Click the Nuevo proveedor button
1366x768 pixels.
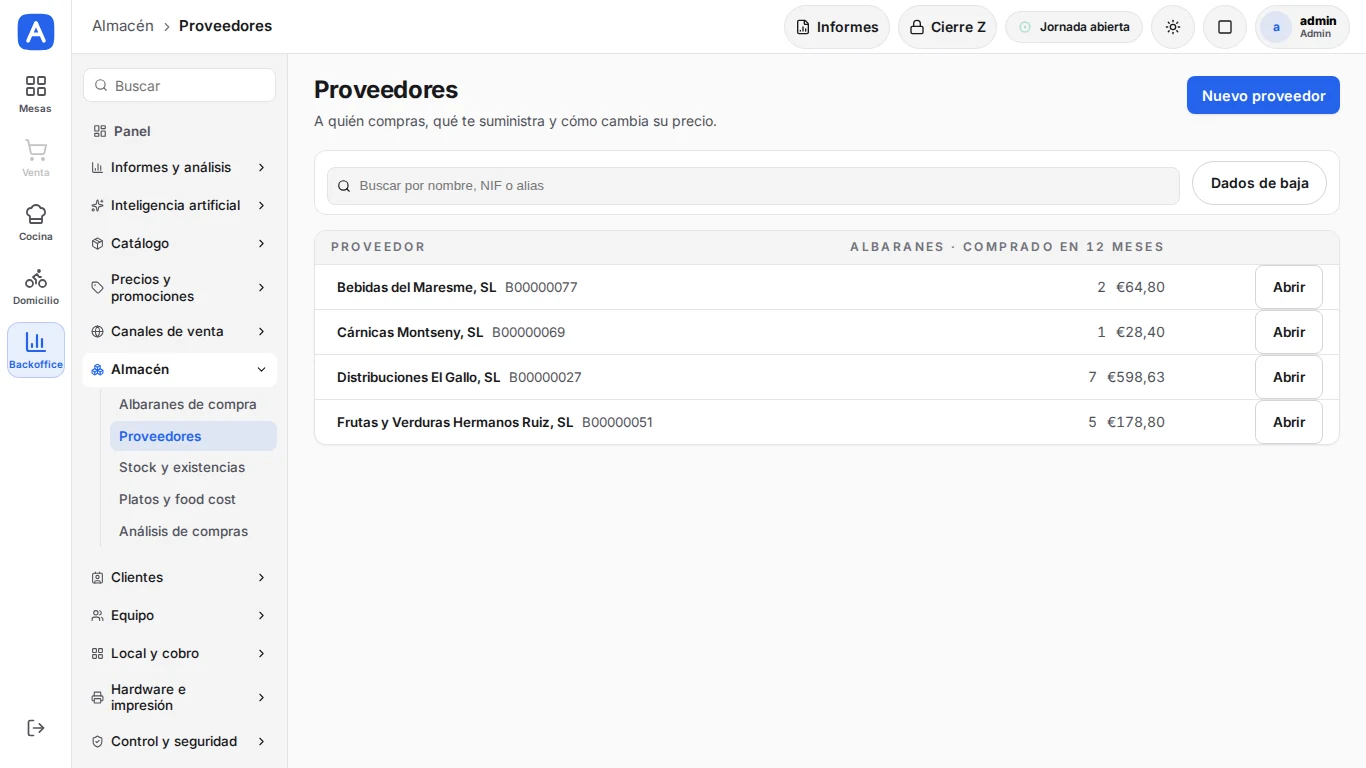pyautogui.click(x=1263, y=95)
